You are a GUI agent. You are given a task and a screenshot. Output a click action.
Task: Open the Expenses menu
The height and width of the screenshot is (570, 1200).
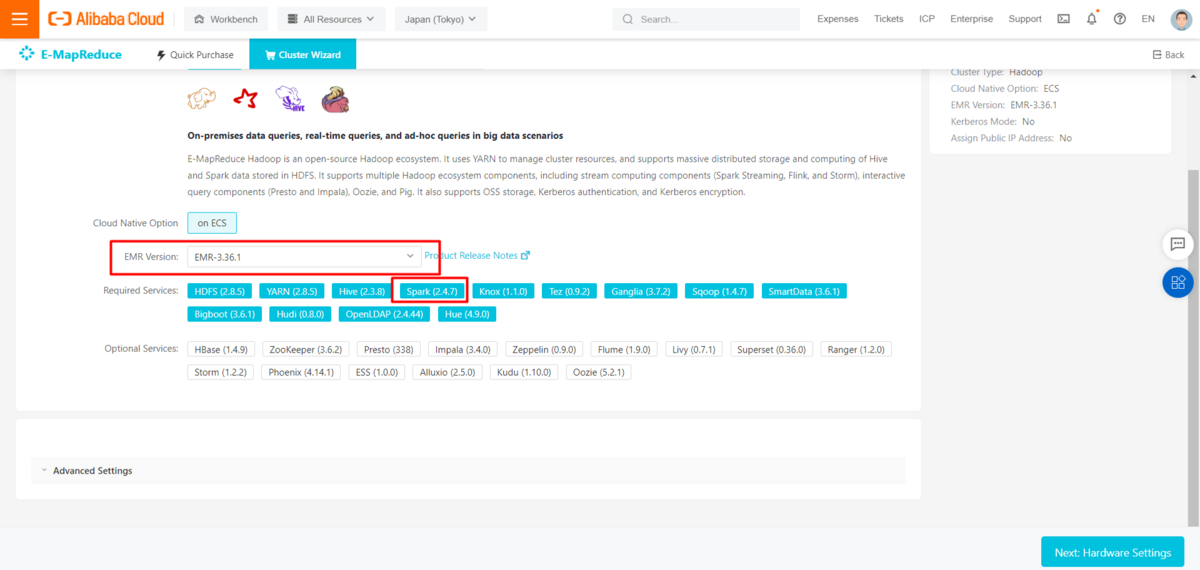pyautogui.click(x=838, y=19)
